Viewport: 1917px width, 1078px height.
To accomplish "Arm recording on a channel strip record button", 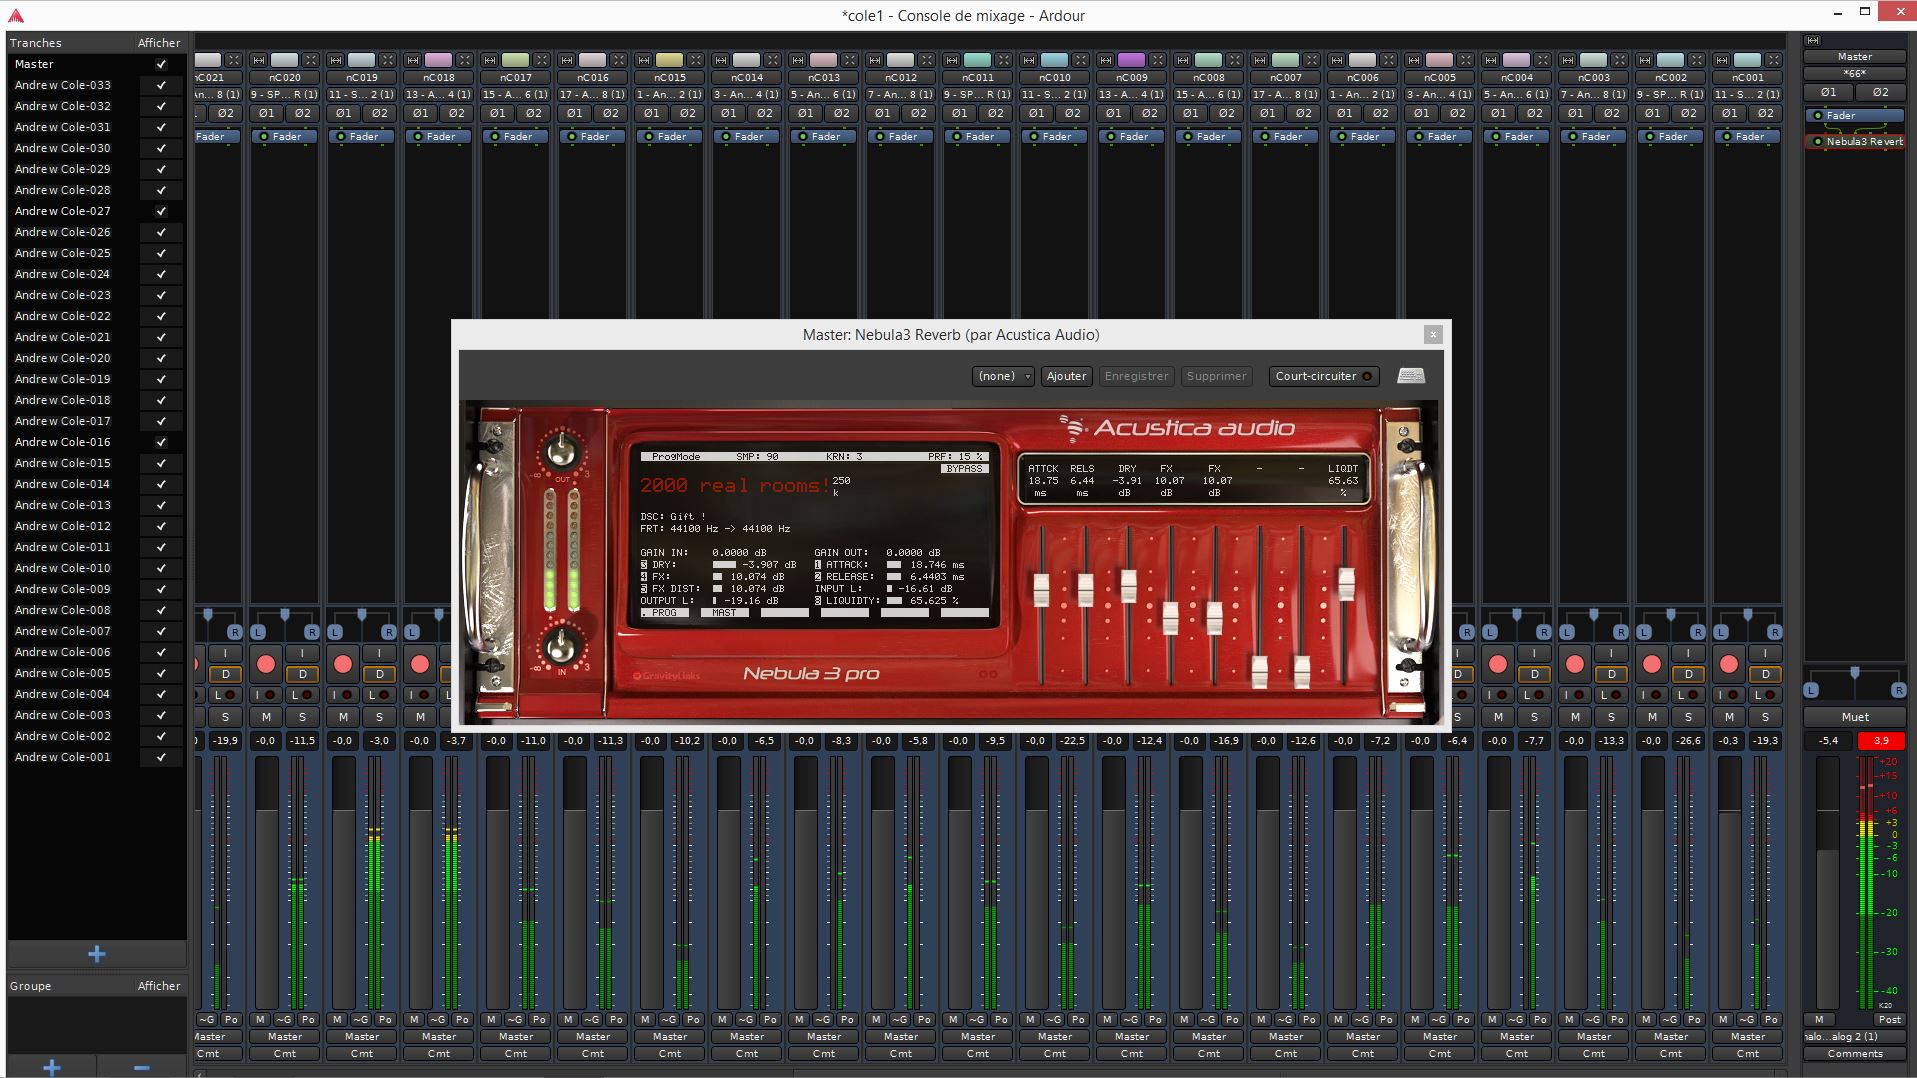I will (266, 664).
